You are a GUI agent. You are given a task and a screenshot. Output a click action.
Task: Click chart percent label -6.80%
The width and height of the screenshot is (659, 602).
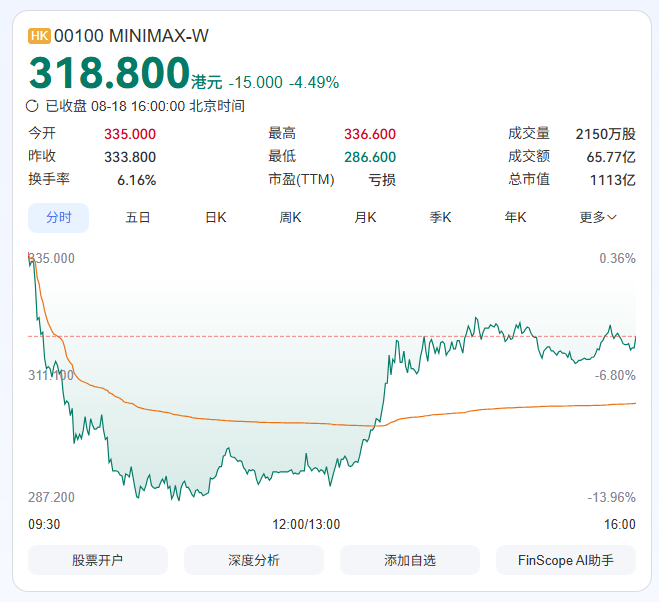tap(615, 375)
